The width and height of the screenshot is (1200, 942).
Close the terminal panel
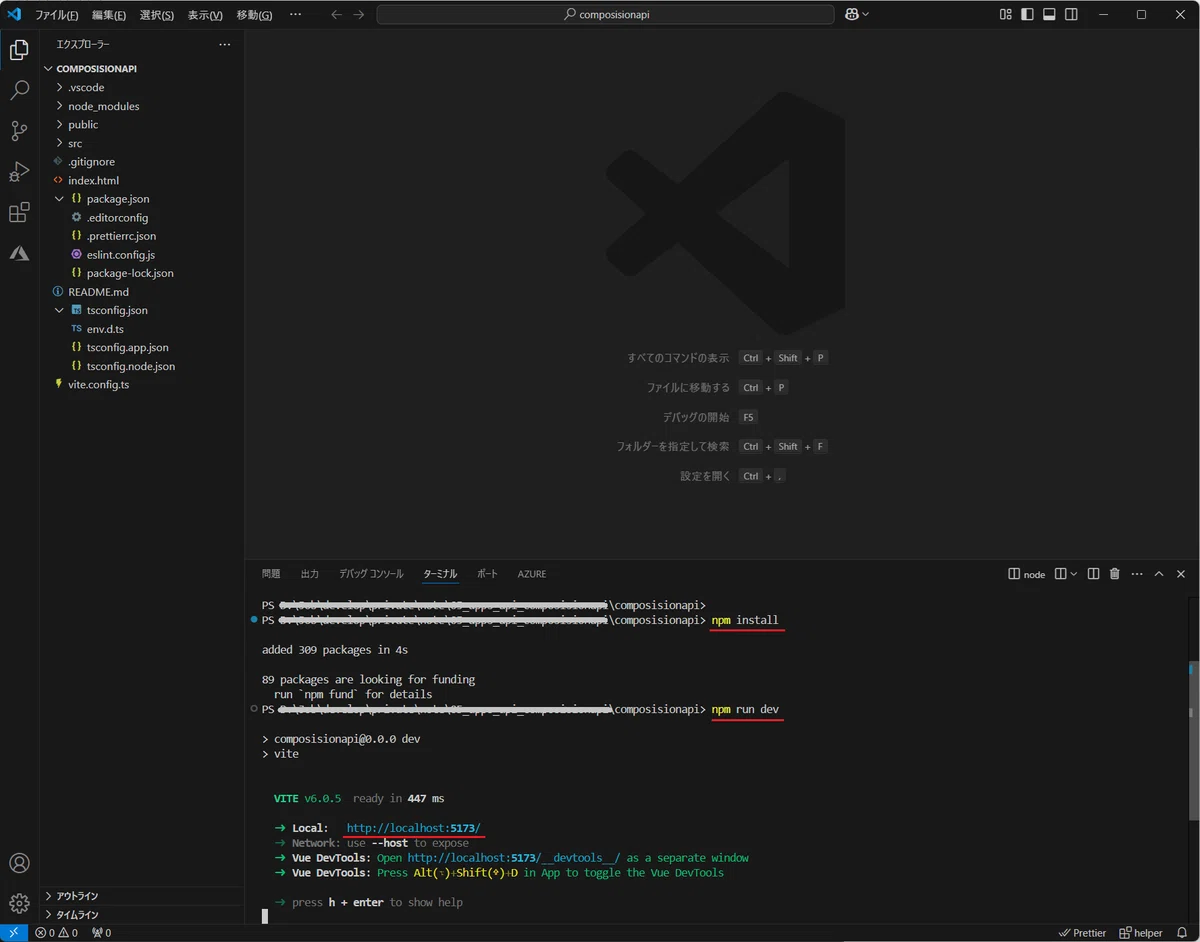[1181, 574]
